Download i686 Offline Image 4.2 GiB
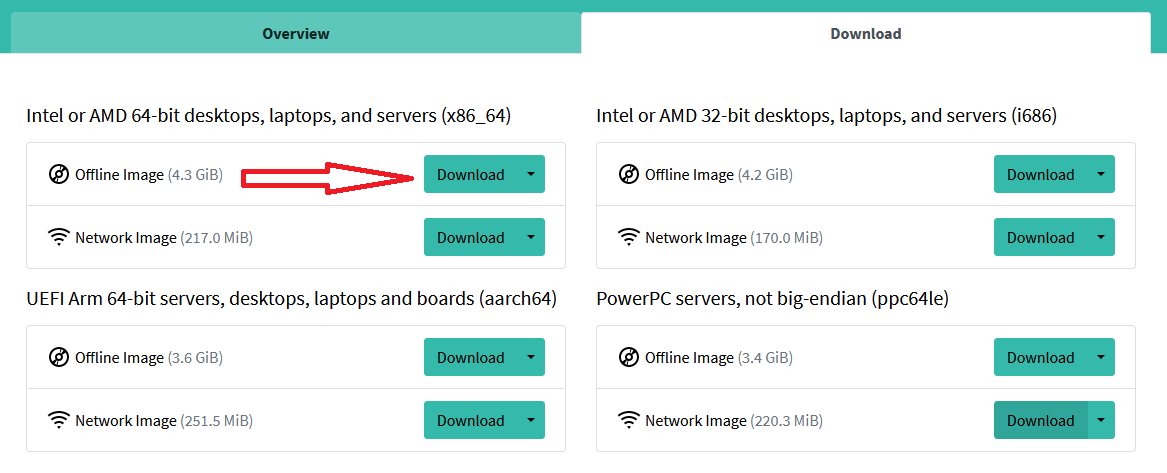1167x473 pixels. [1040, 175]
